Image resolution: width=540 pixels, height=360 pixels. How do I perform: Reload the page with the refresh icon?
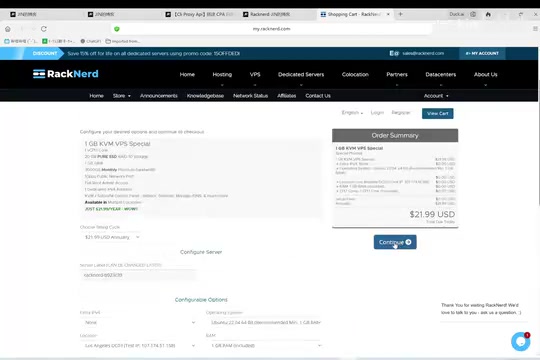pyautogui.click(x=44, y=29)
